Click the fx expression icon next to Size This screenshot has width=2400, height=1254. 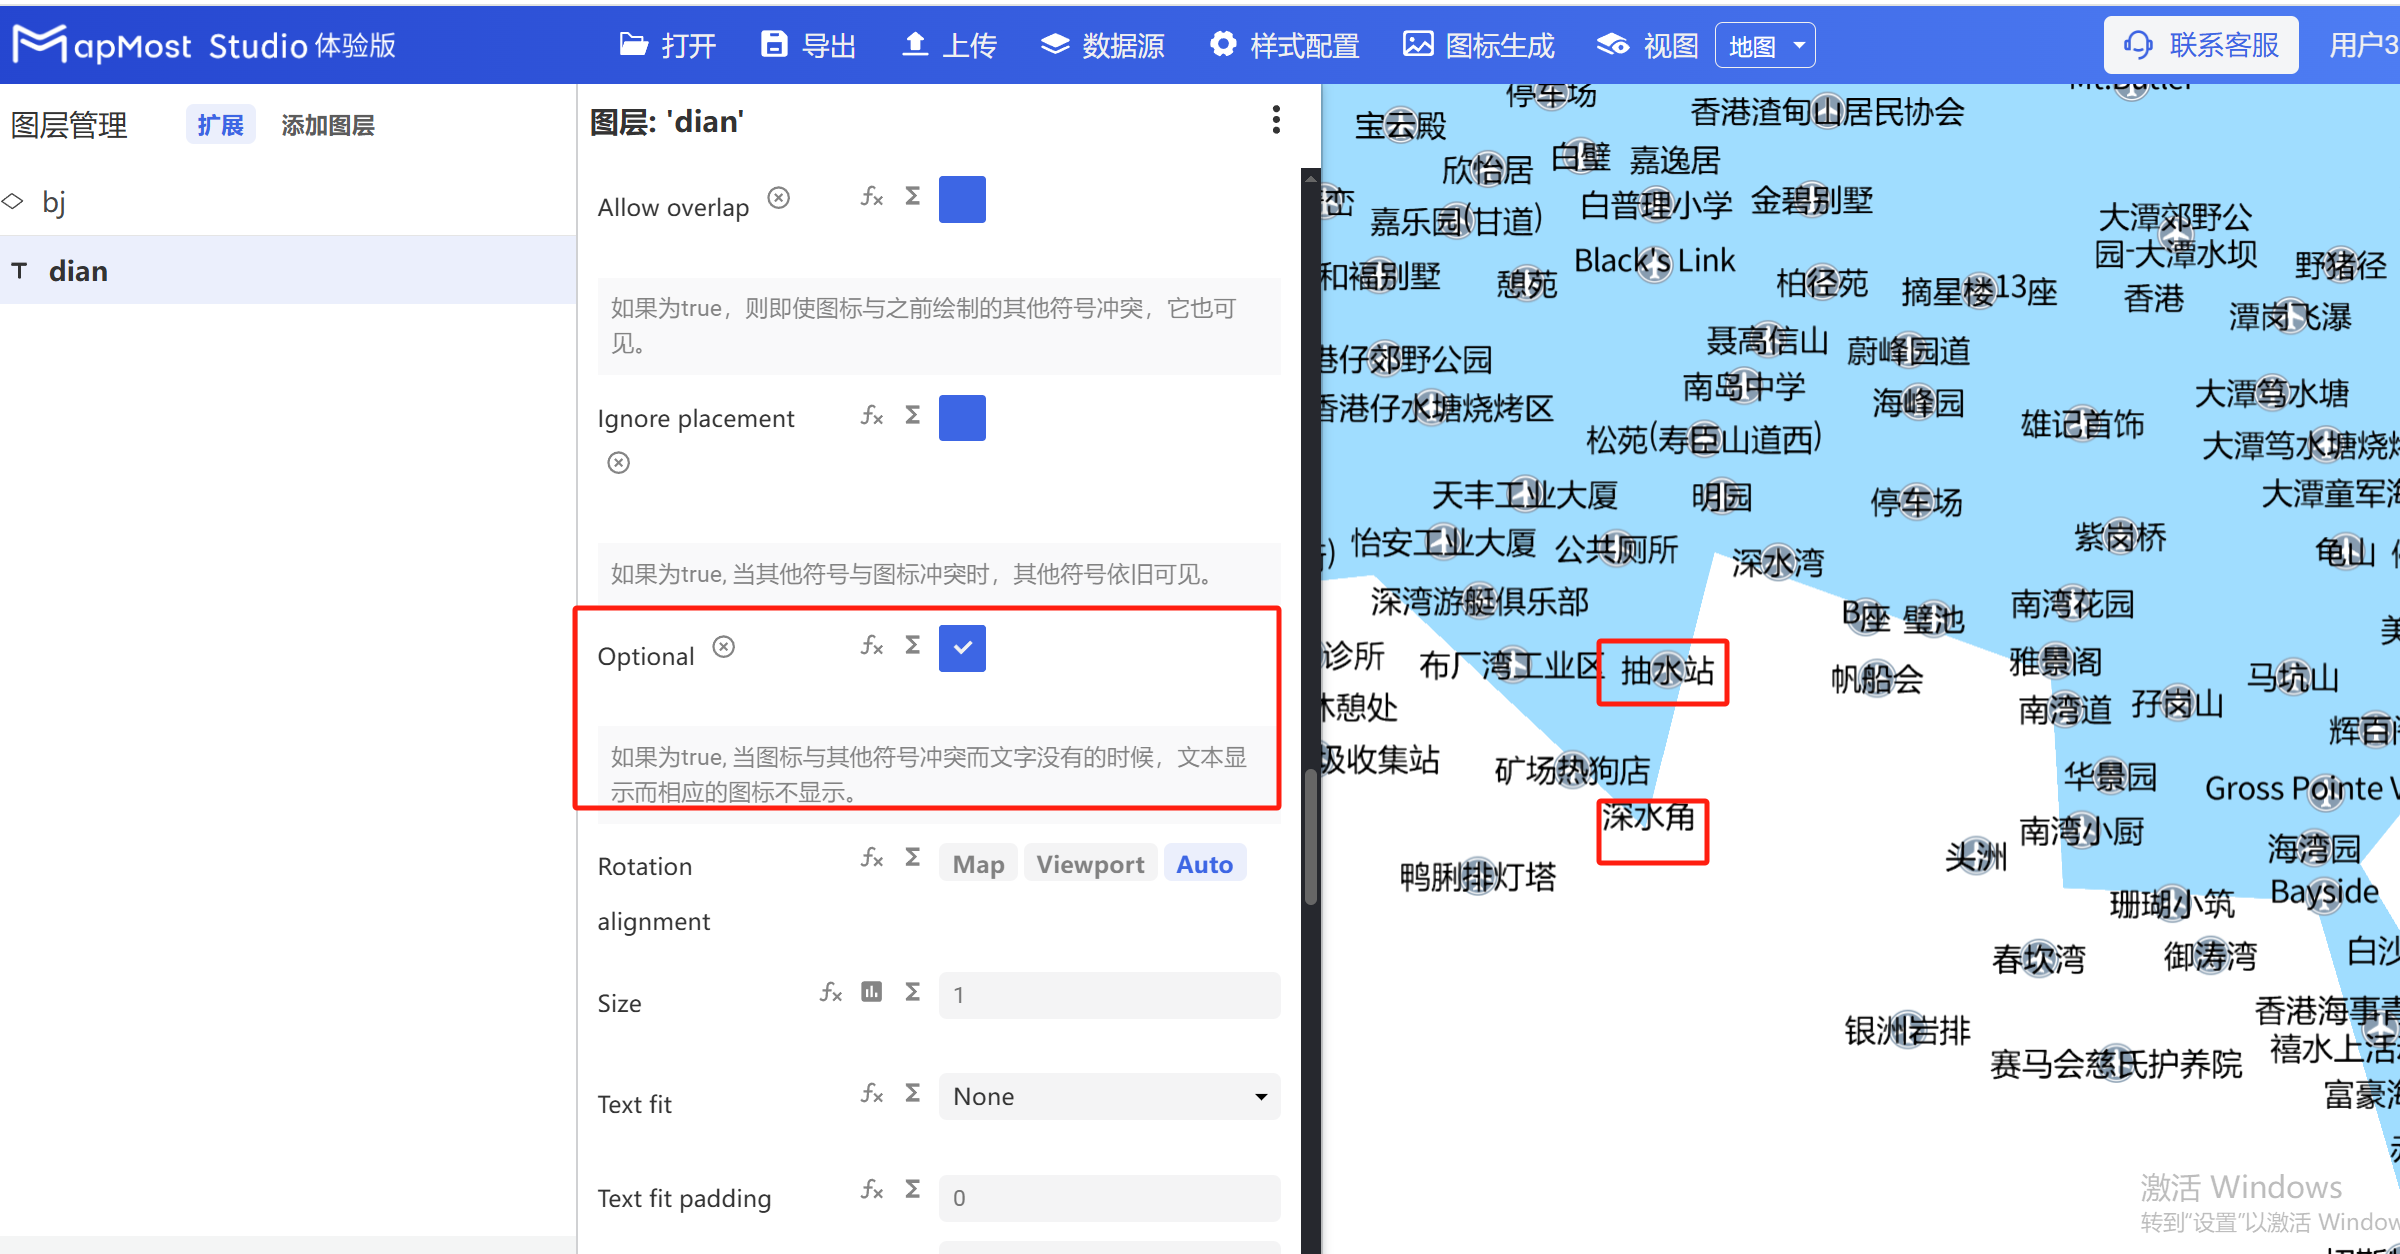(x=830, y=991)
